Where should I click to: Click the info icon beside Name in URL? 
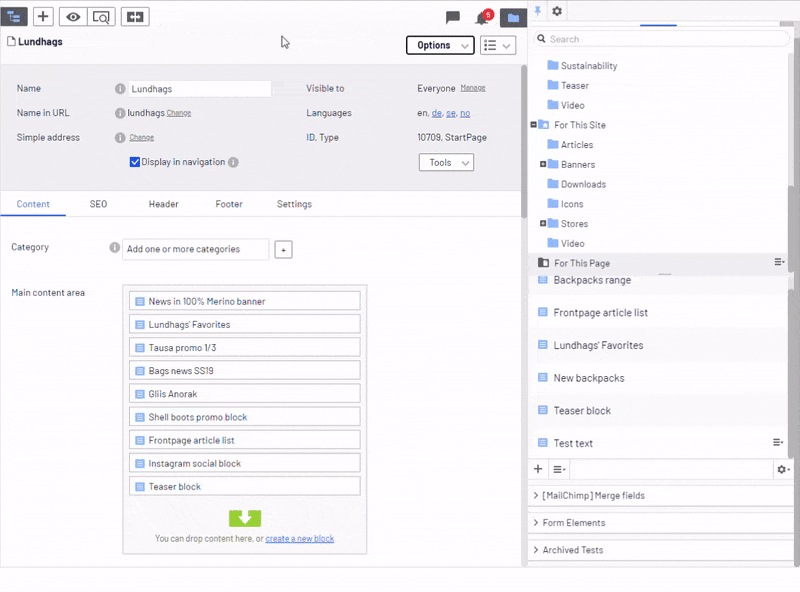point(120,113)
